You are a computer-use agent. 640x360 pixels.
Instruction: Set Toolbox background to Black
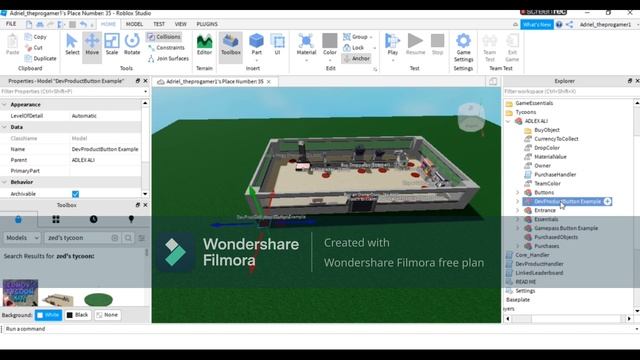click(x=78, y=315)
